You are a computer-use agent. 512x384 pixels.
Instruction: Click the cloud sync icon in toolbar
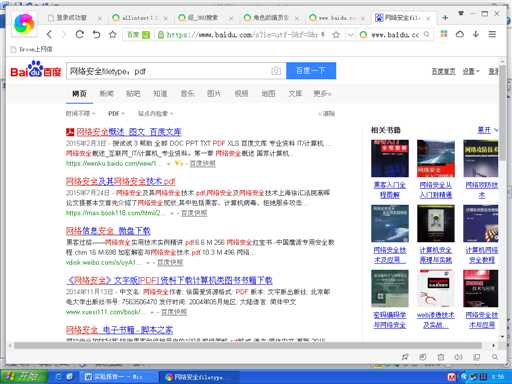point(460,34)
